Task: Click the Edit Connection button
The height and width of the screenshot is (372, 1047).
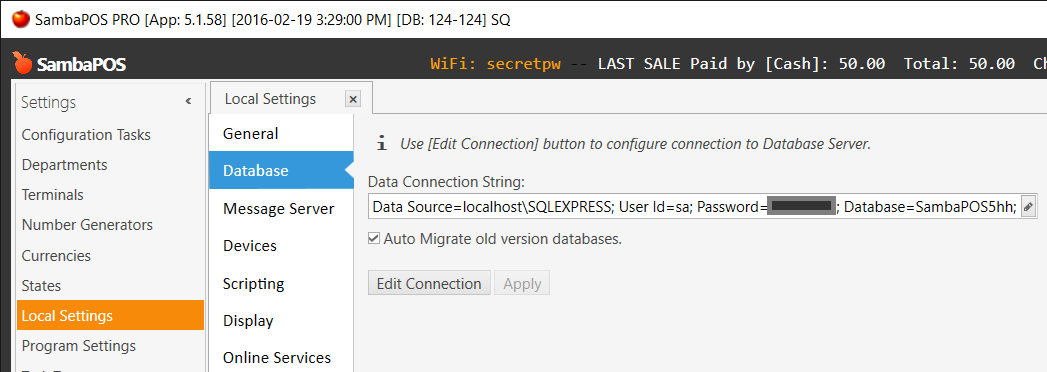Action: point(429,283)
